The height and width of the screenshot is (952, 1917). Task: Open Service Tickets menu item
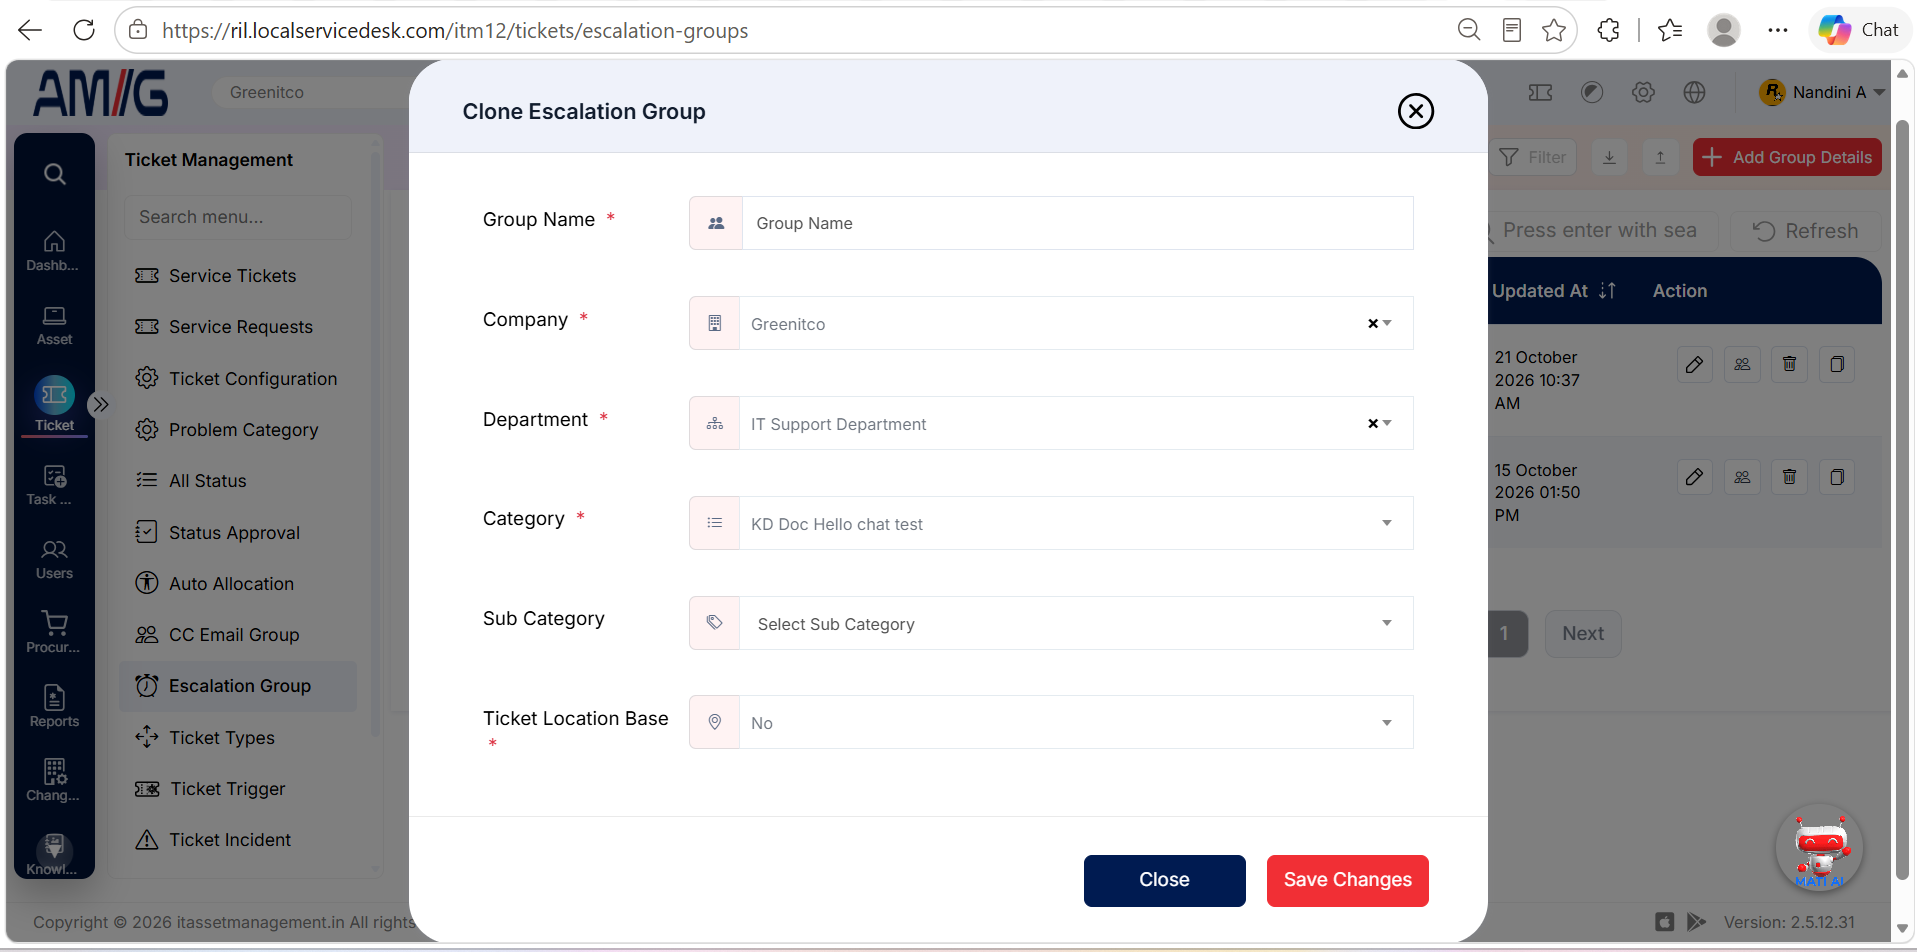coord(232,276)
